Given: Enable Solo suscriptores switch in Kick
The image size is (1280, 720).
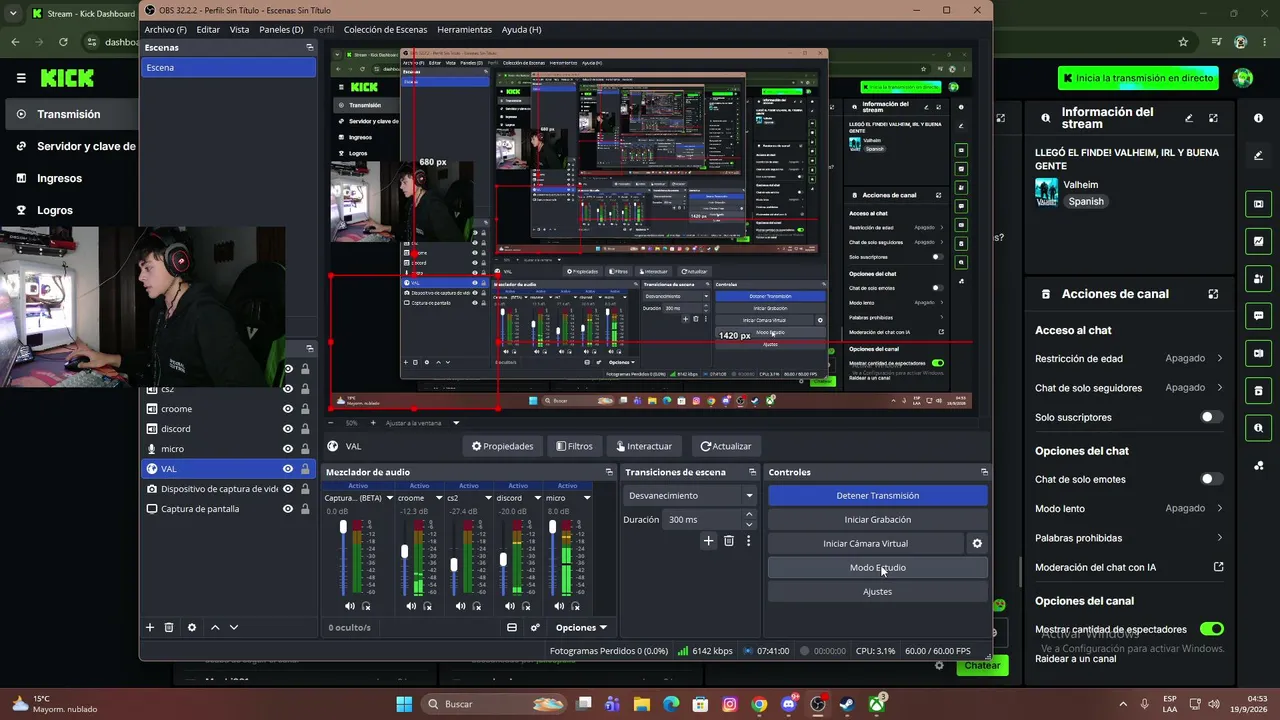Looking at the screenshot, I should click(x=1211, y=417).
